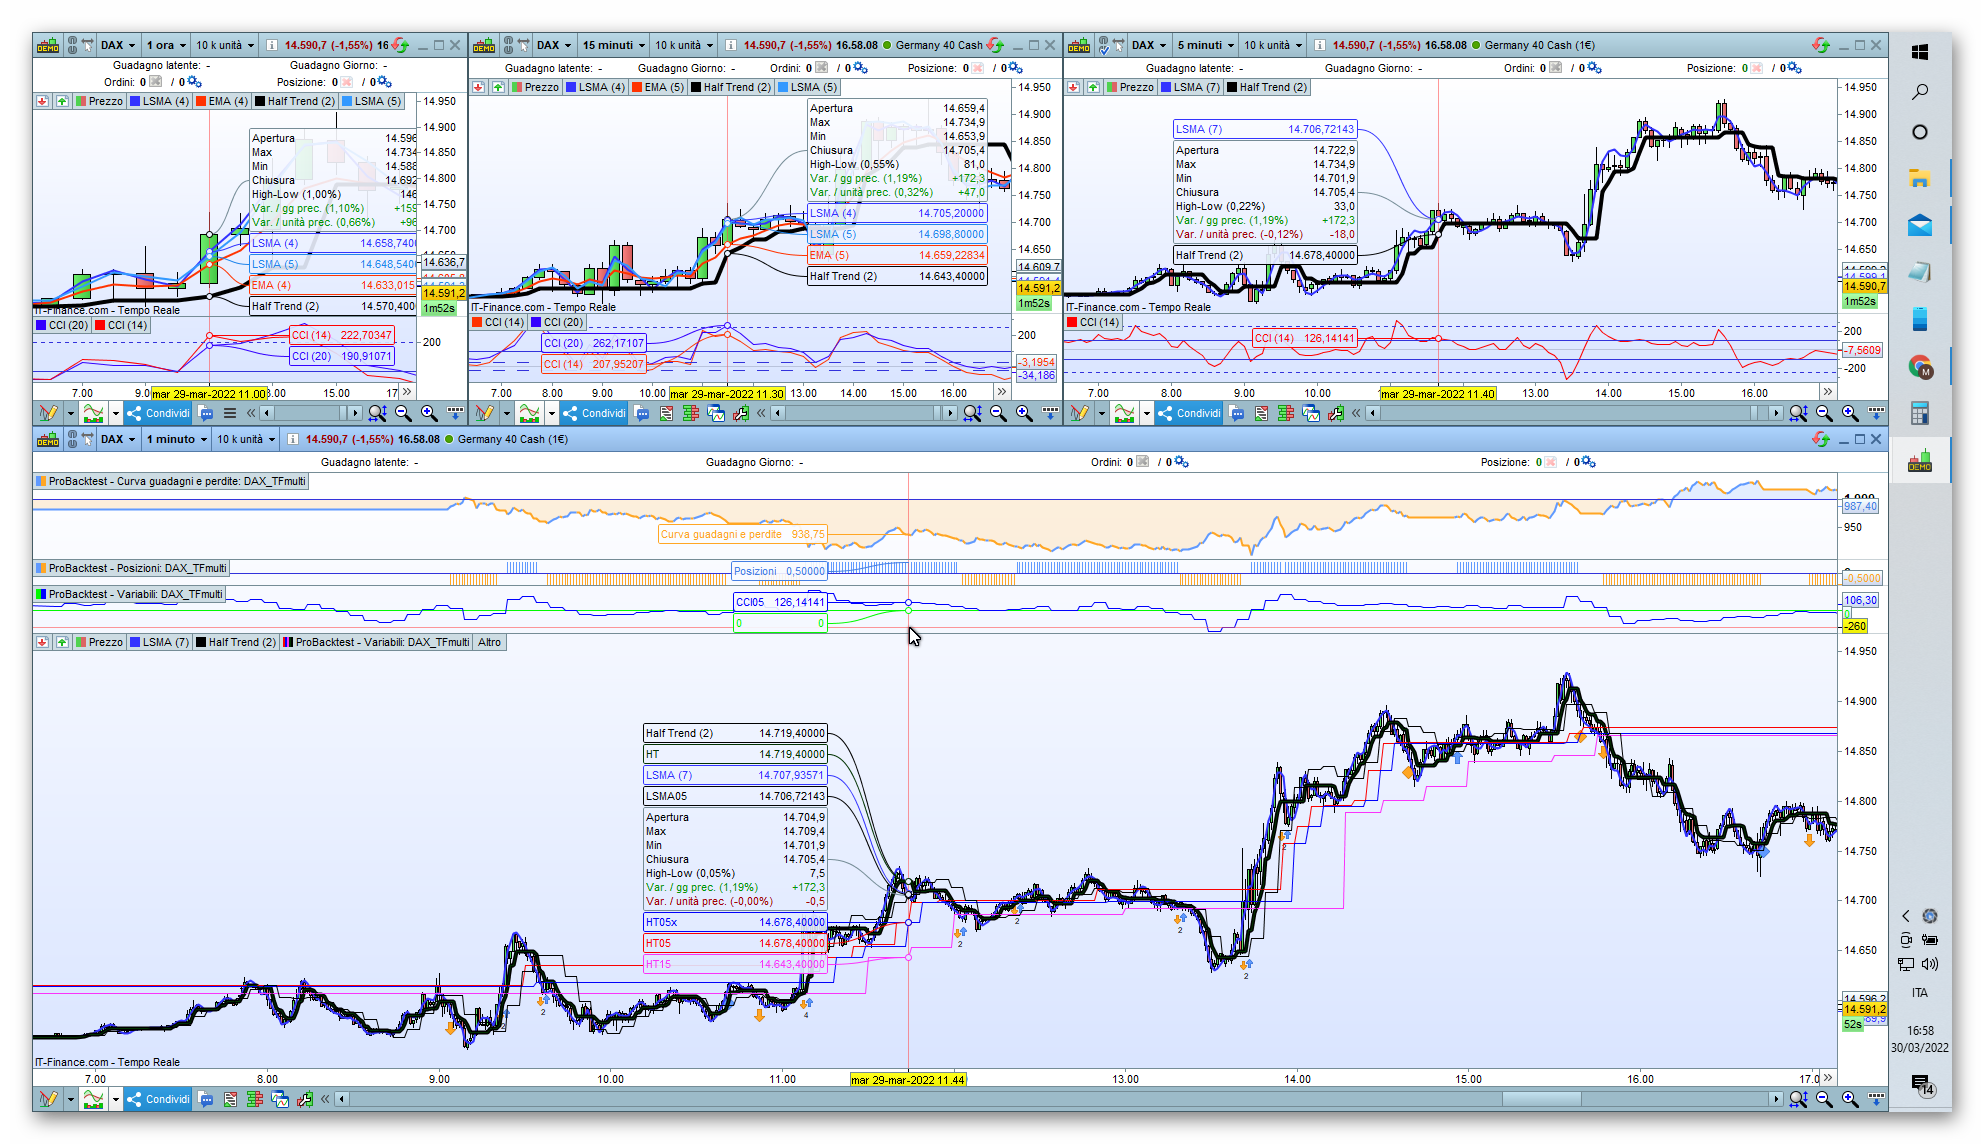Click Condividi in the 1 minuto chart toolbar
The width and height of the screenshot is (1984, 1144).
pyautogui.click(x=158, y=1099)
